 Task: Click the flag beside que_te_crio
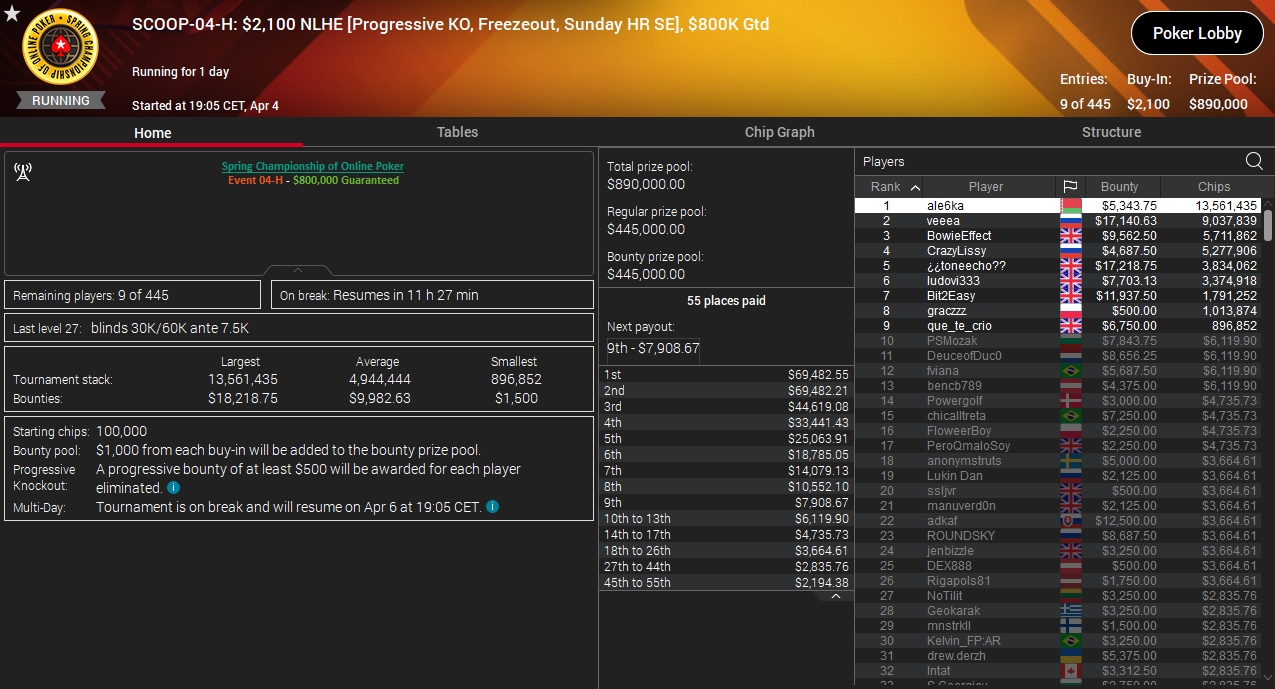1070,326
